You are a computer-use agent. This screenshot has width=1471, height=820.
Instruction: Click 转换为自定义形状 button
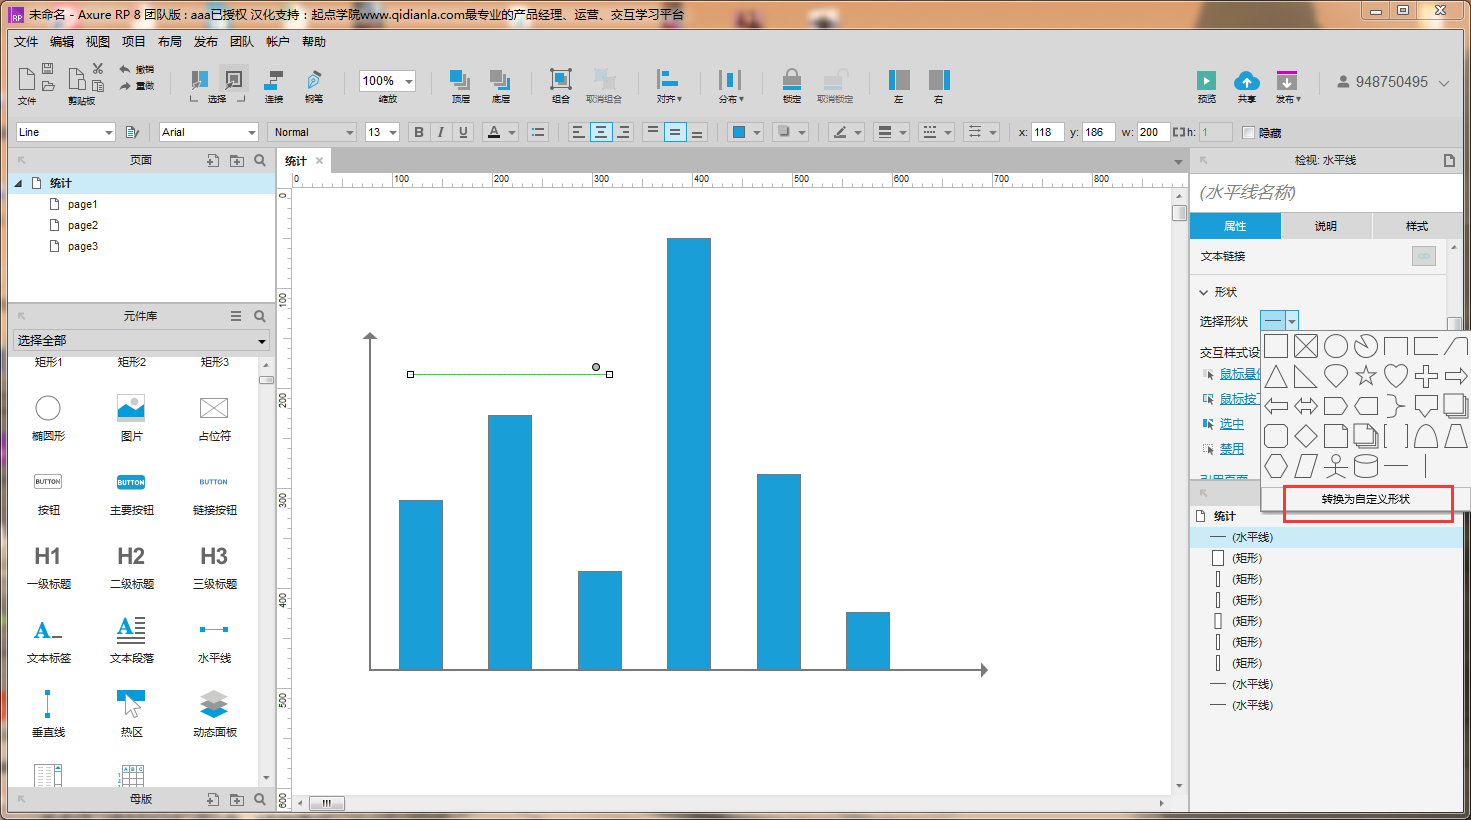pos(1366,499)
